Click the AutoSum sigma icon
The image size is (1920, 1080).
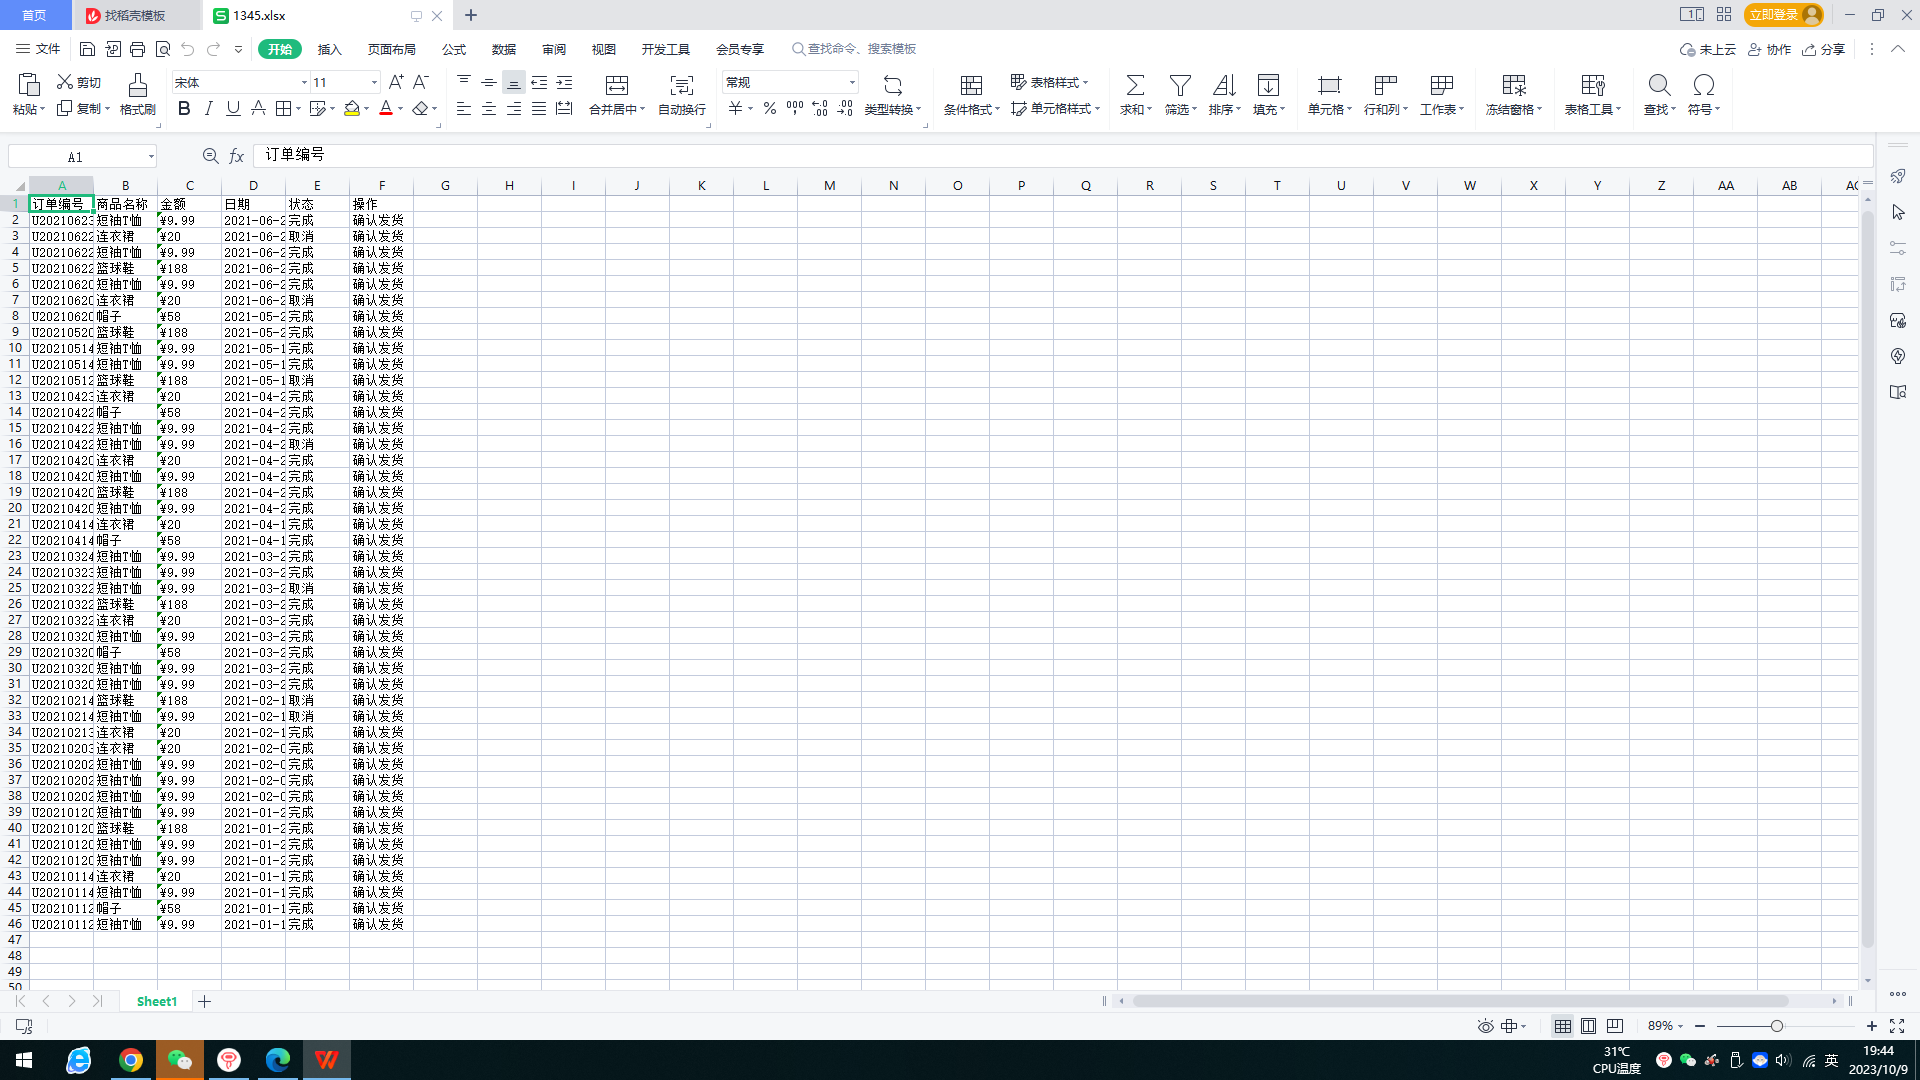click(x=1135, y=86)
